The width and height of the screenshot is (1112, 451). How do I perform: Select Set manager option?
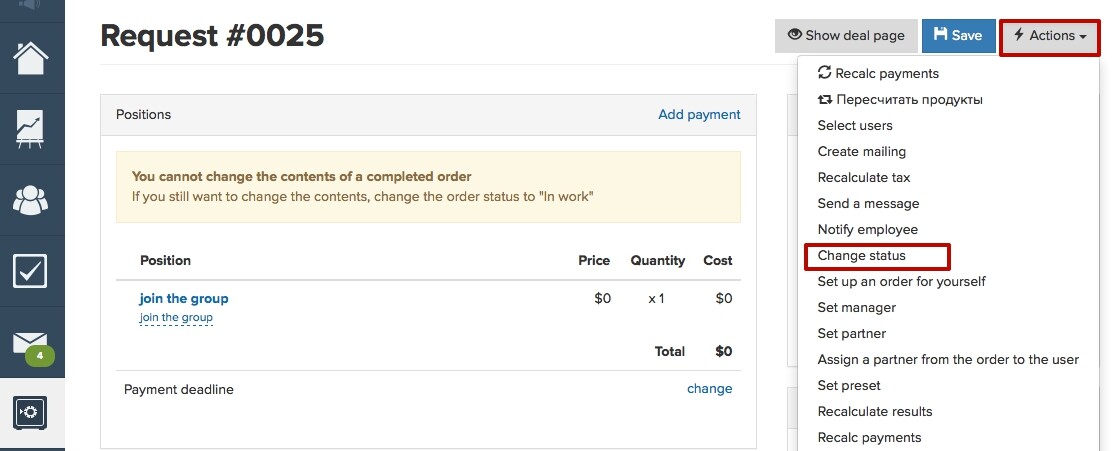tap(857, 308)
